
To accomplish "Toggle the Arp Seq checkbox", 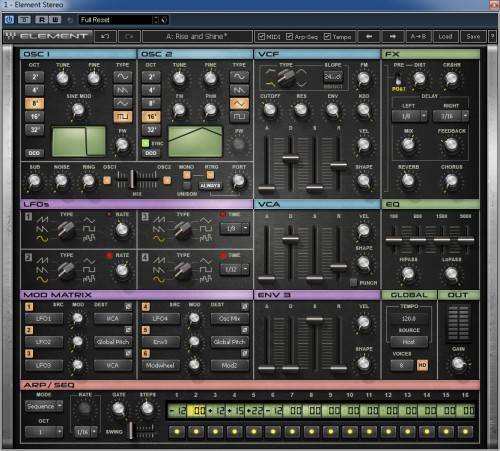I will [x=289, y=36].
